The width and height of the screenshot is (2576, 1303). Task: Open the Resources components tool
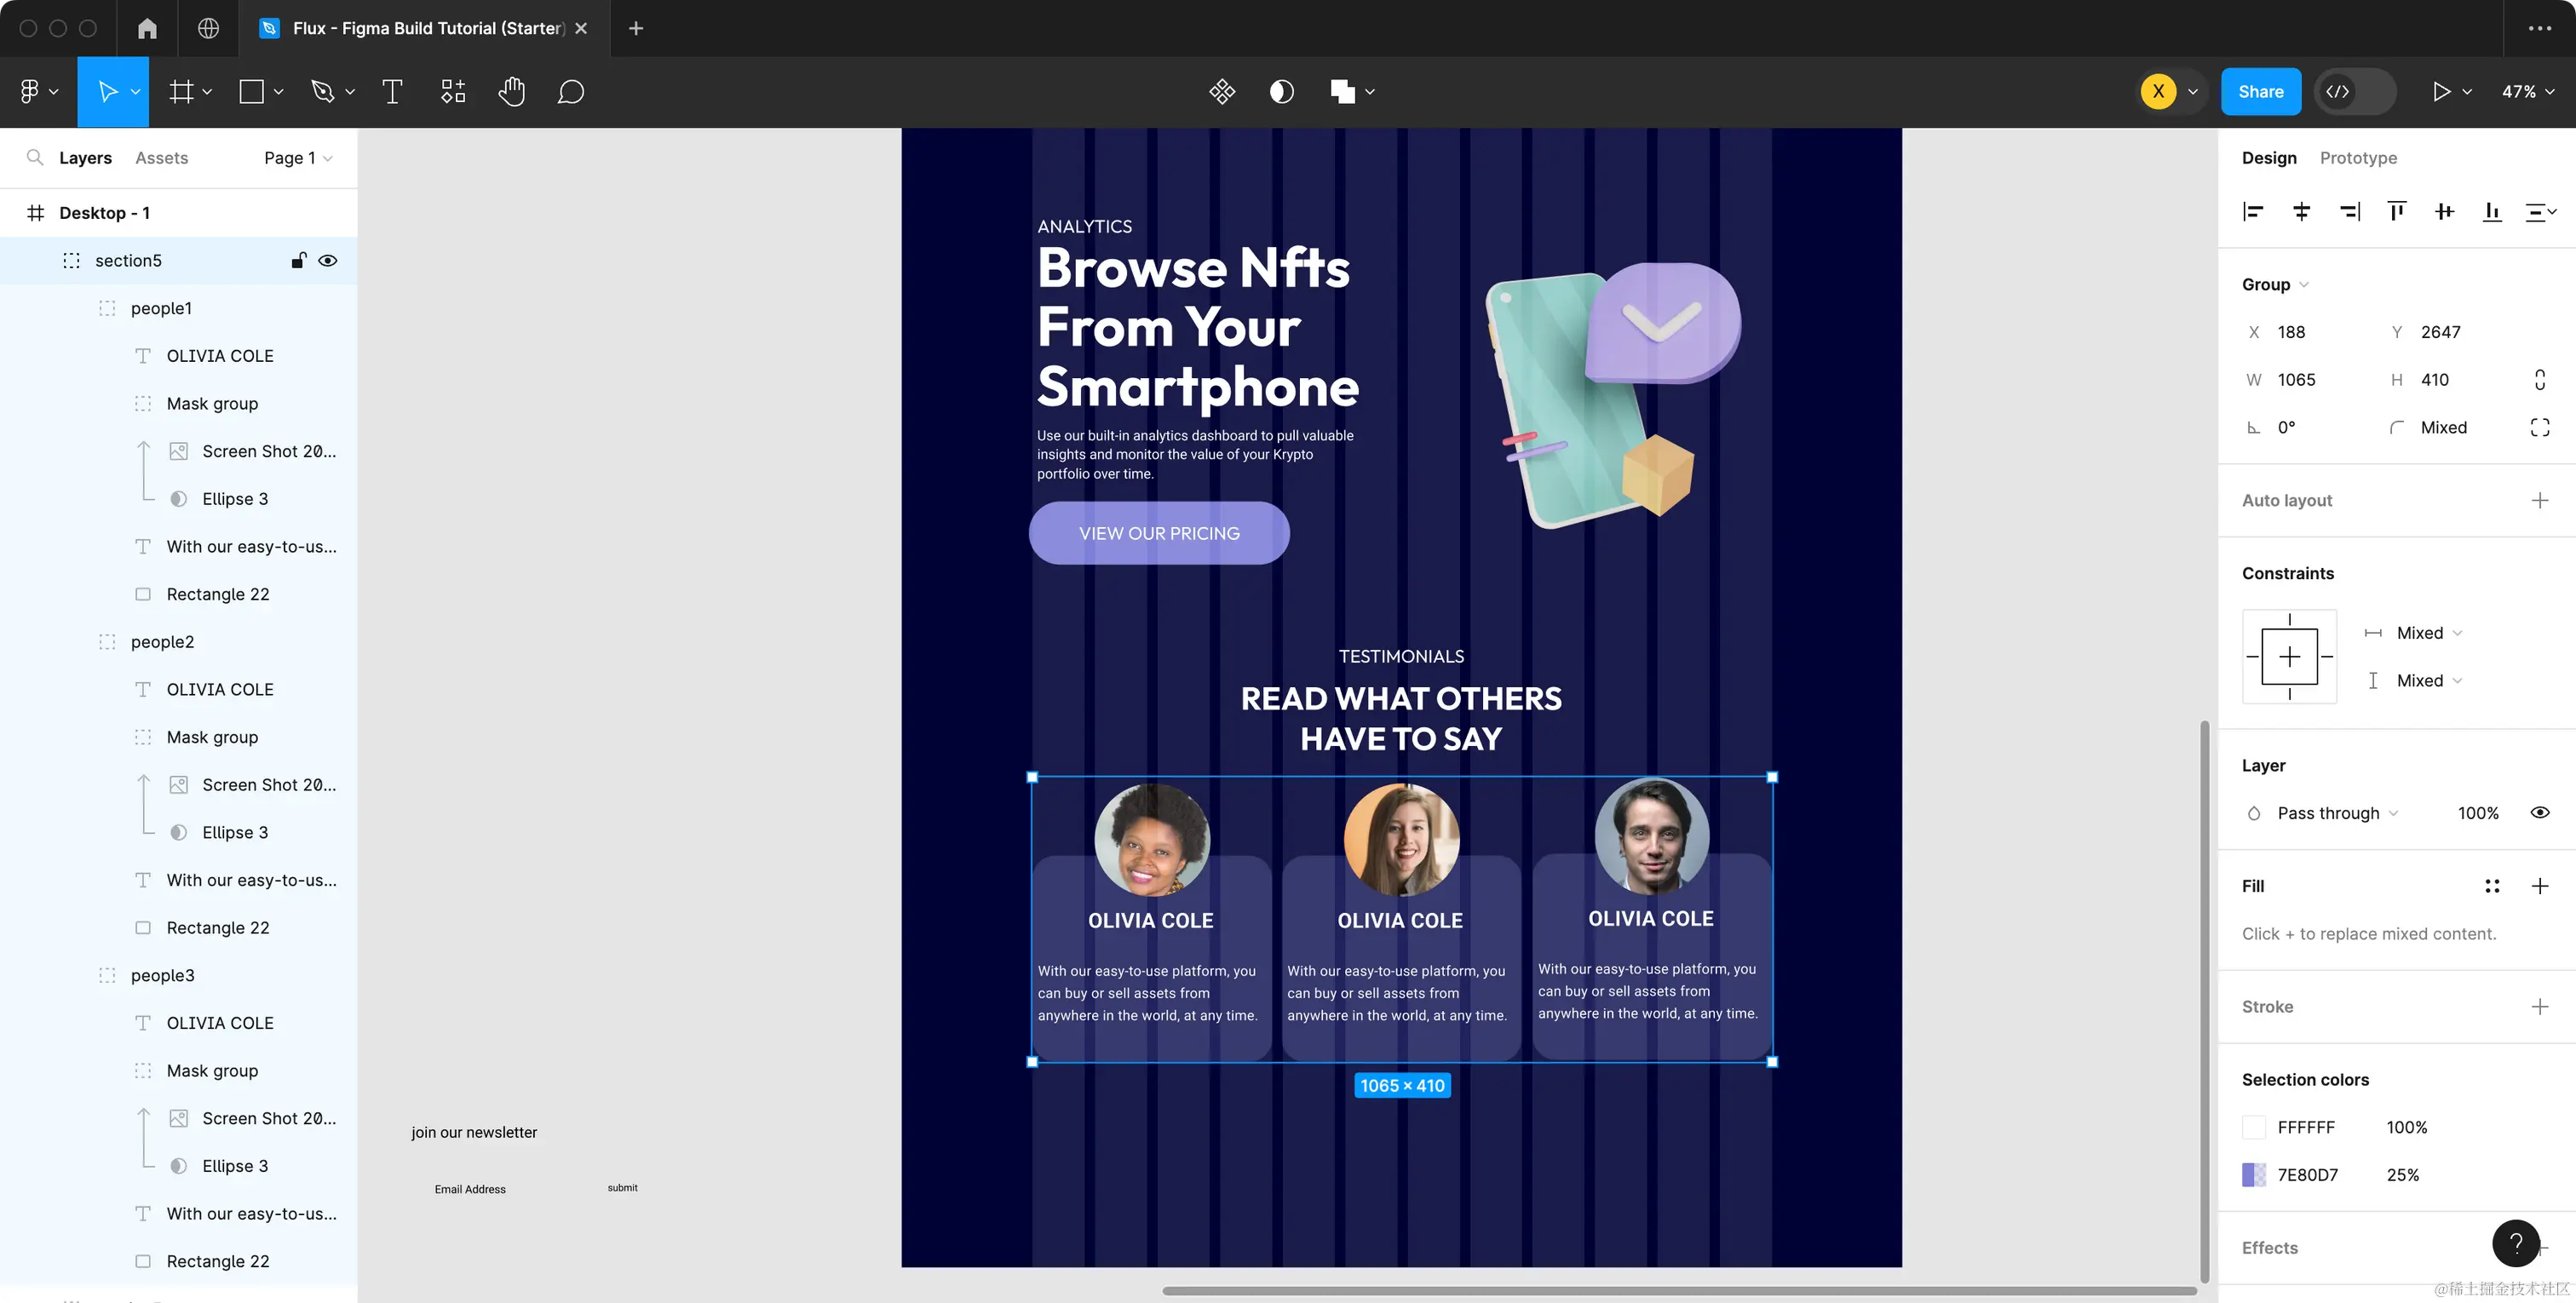(x=453, y=92)
